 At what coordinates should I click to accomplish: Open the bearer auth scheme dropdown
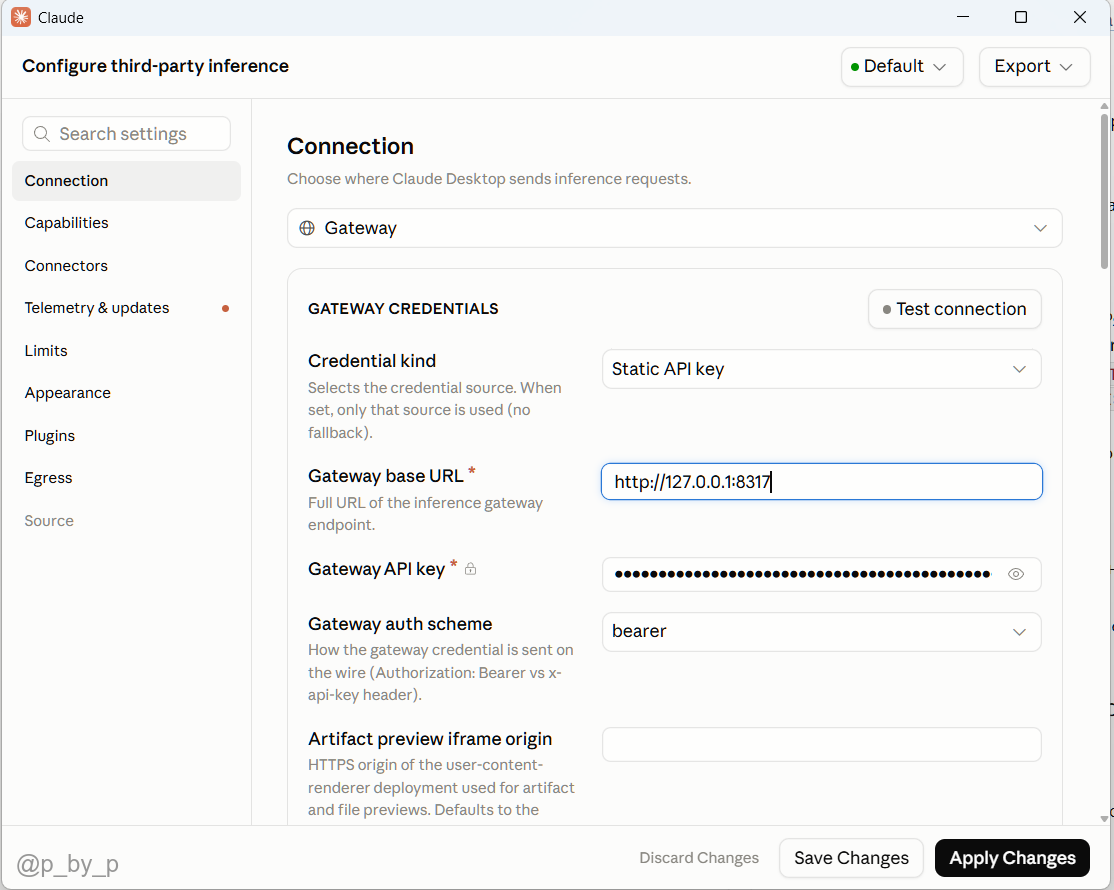(x=821, y=631)
